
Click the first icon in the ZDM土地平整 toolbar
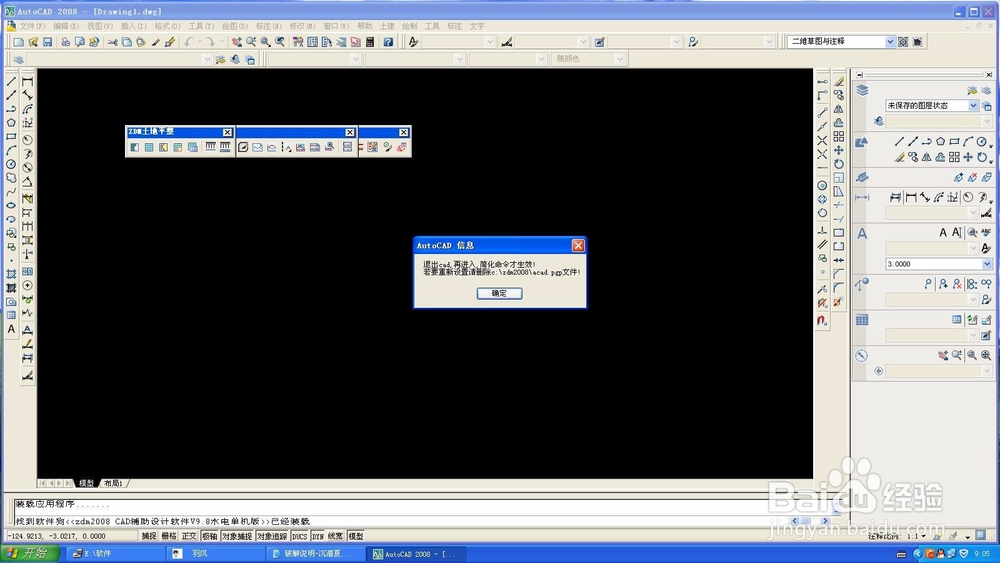(135, 147)
